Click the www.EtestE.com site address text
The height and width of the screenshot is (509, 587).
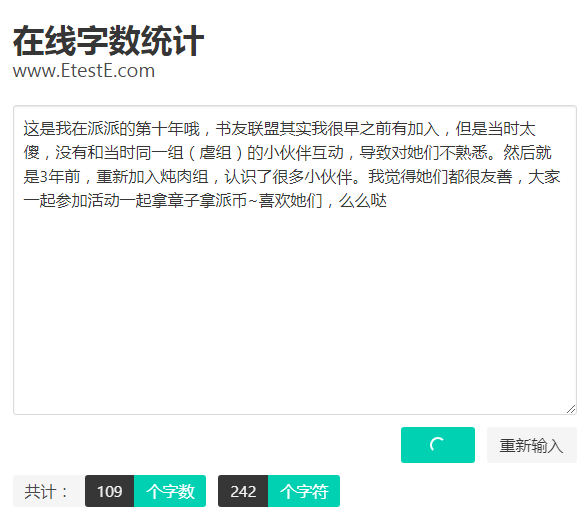[x=84, y=71]
